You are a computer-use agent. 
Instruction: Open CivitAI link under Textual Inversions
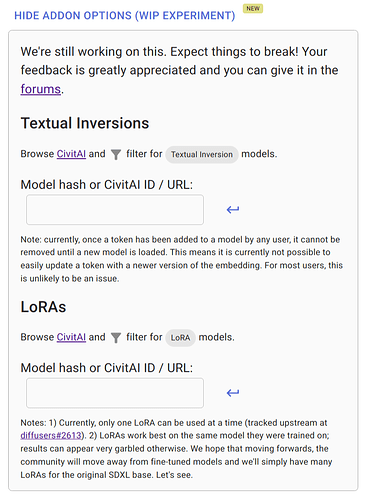[x=71, y=154]
